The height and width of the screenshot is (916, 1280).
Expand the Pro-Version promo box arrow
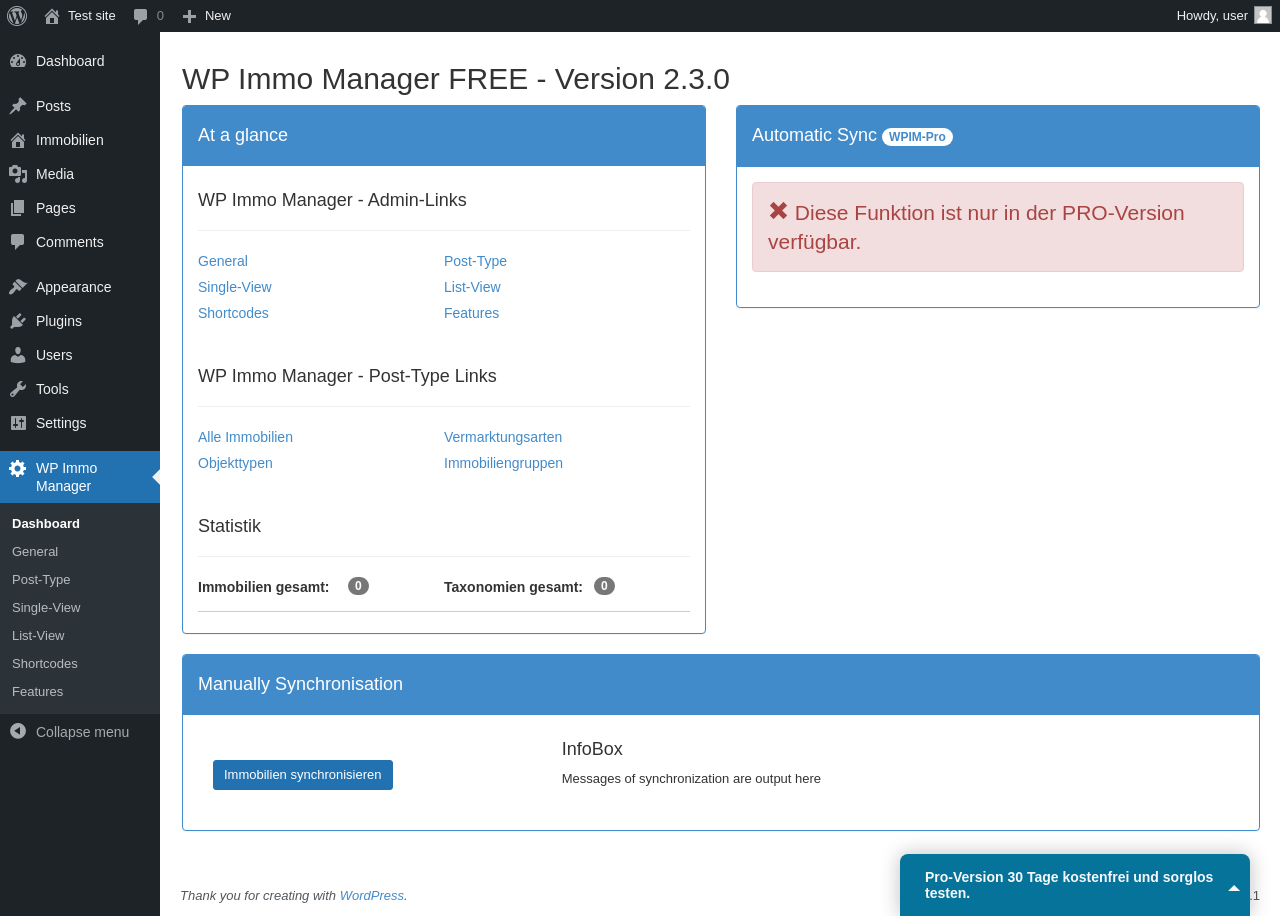pyautogui.click(x=1234, y=888)
